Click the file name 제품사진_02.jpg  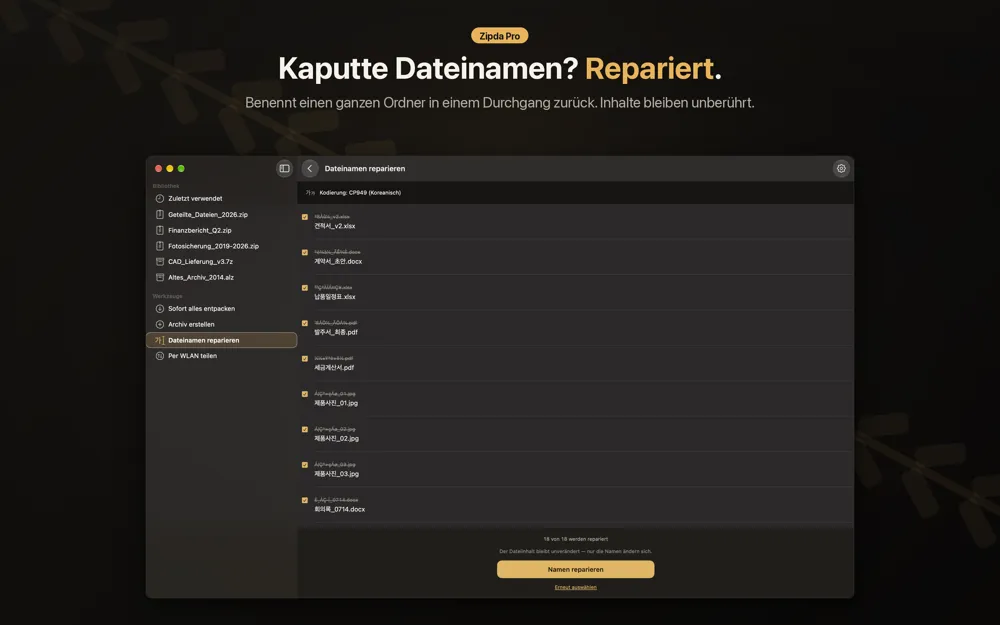click(336, 439)
